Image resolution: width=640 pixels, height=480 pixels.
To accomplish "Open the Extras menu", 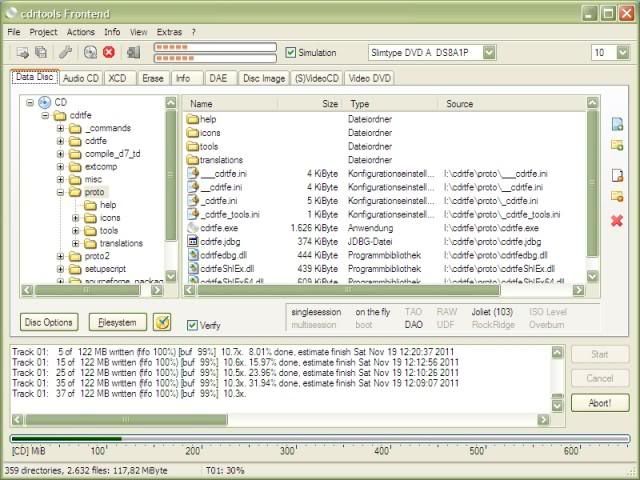I will point(169,32).
